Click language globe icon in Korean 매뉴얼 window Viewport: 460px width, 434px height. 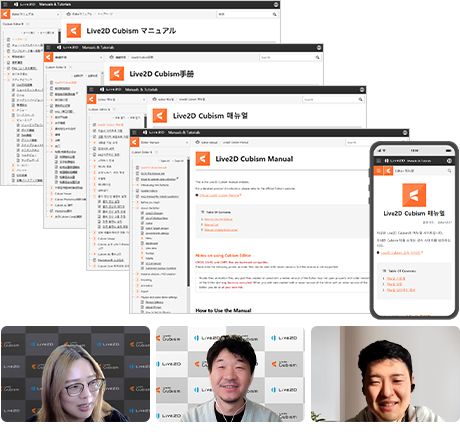[362, 89]
